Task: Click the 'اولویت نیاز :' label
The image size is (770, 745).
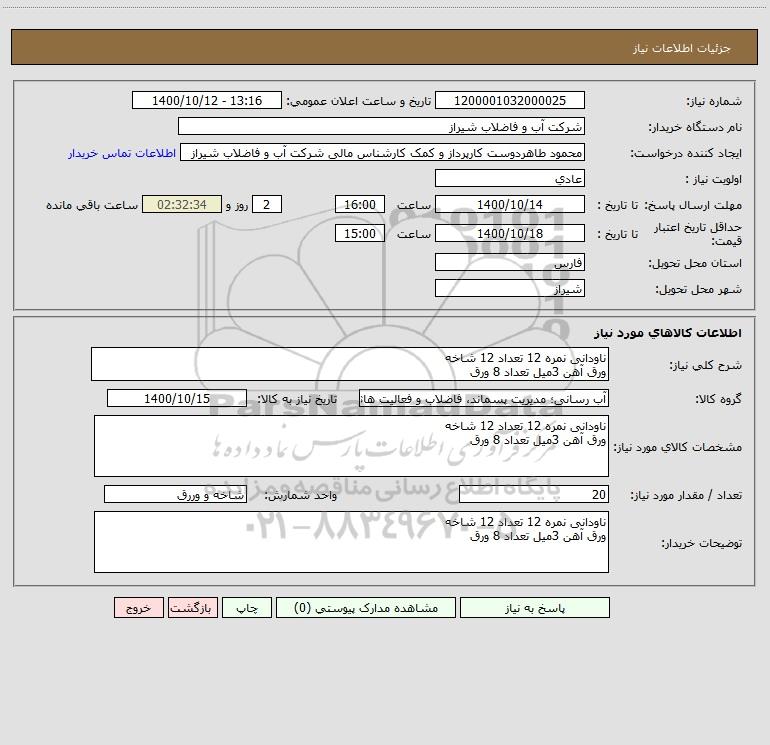Action: point(714,179)
